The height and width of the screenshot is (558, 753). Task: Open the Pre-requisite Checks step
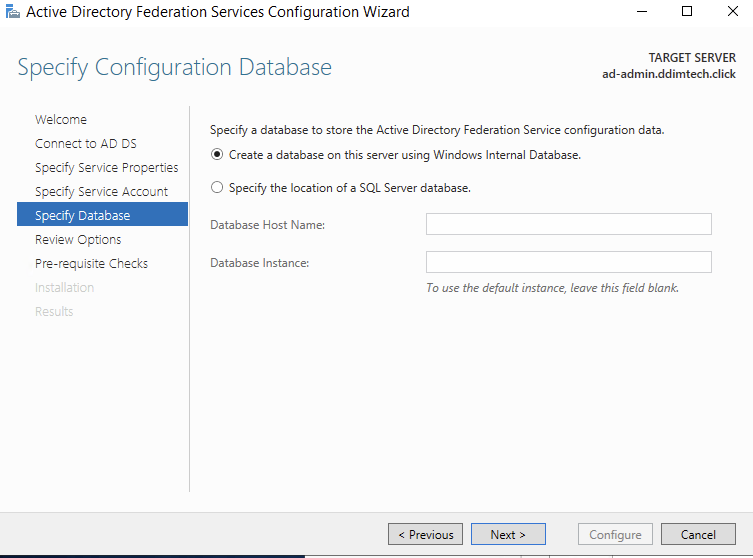(x=91, y=264)
